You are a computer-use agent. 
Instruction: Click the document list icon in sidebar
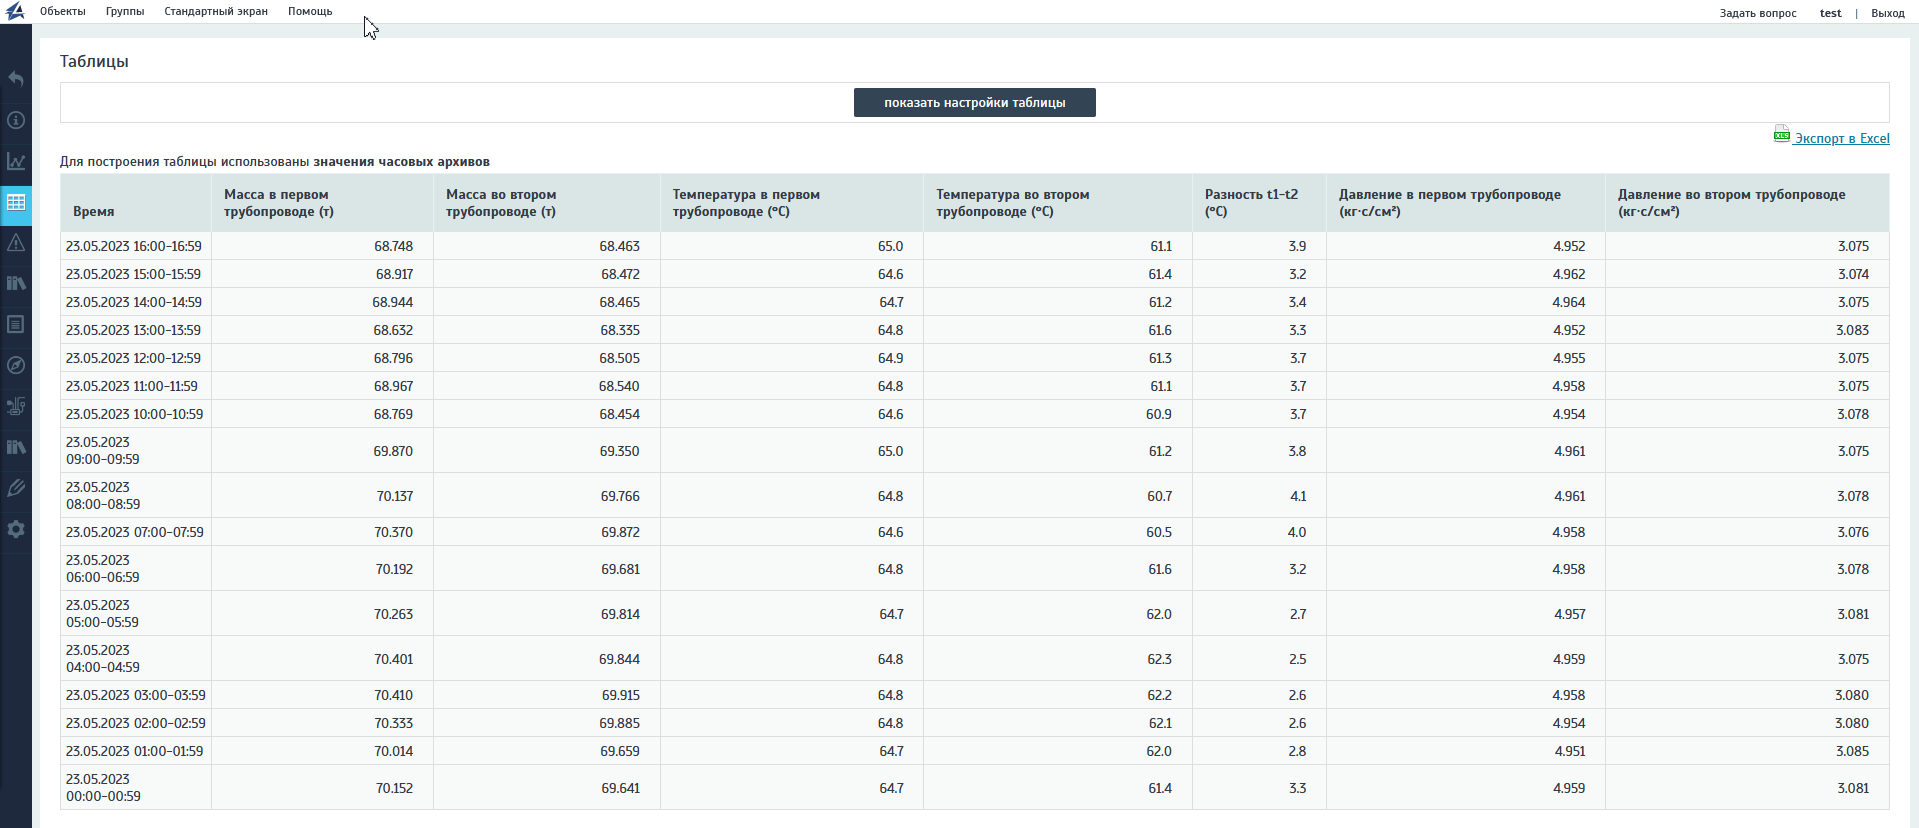(x=16, y=324)
